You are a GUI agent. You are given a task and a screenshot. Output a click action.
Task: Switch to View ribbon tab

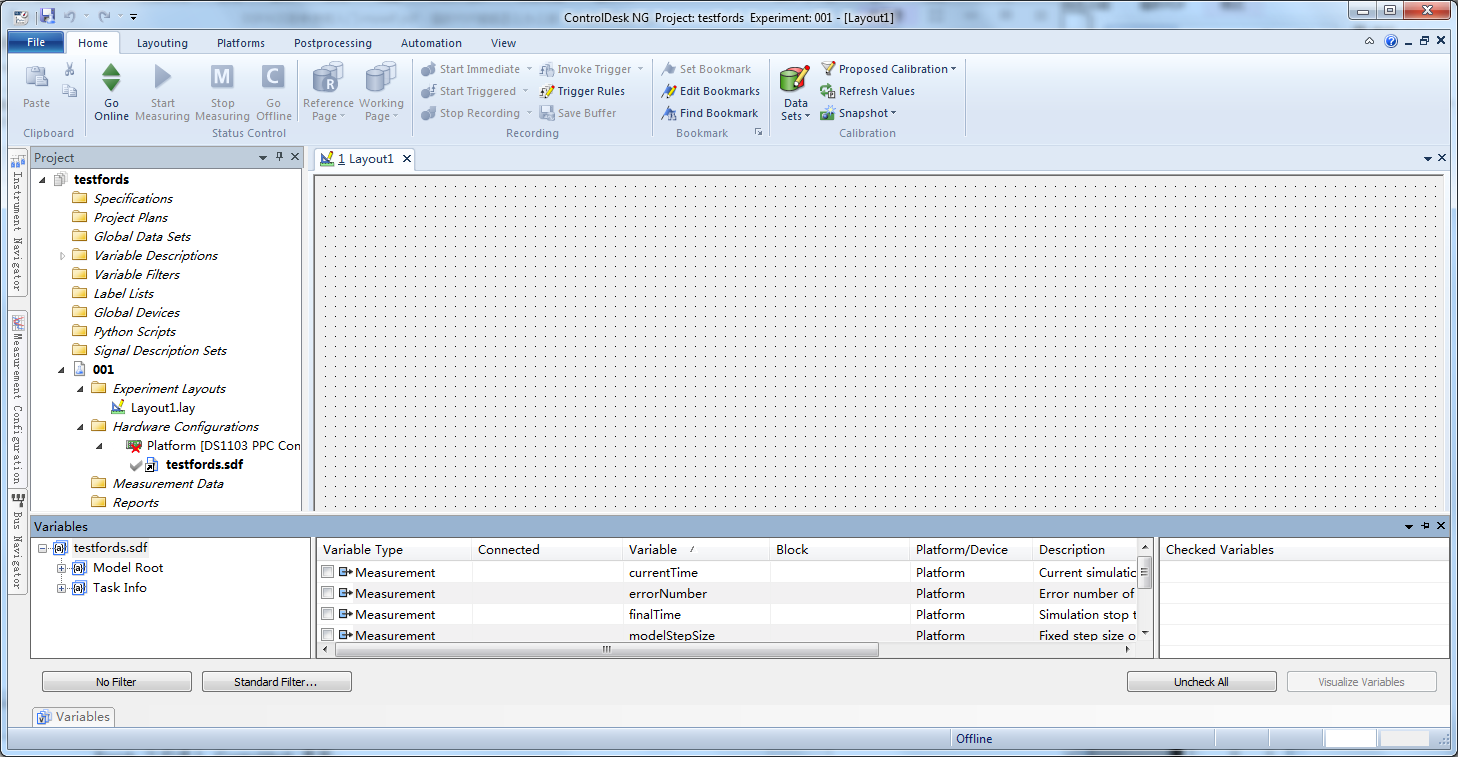pos(504,43)
